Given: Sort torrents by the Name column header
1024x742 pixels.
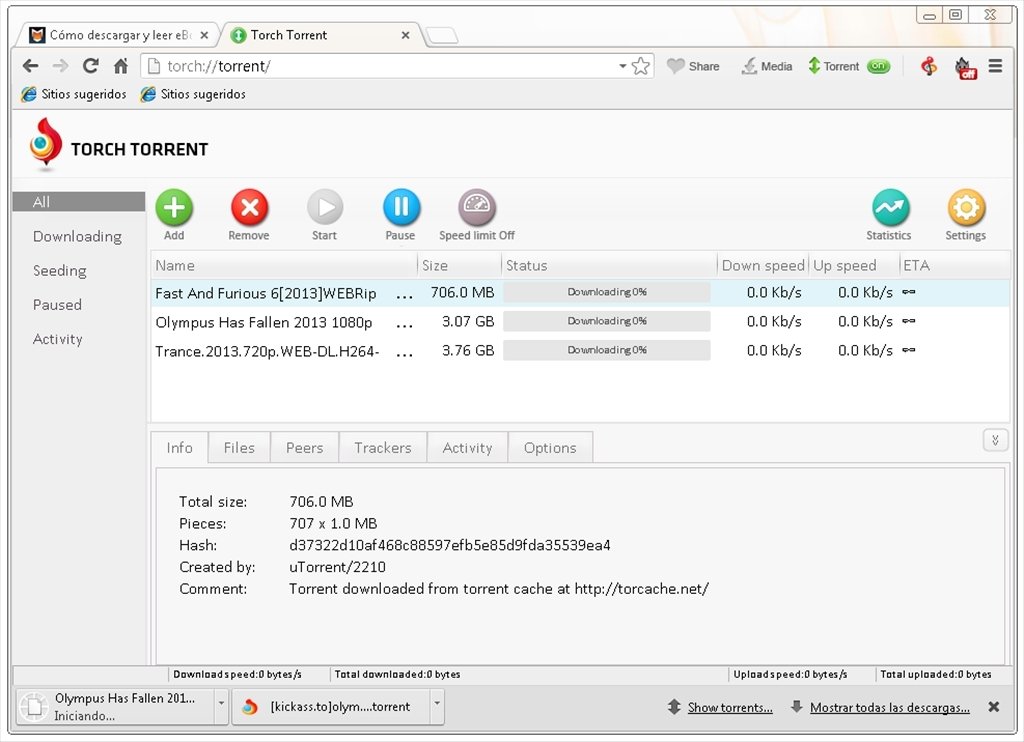Looking at the screenshot, I should click(x=283, y=265).
